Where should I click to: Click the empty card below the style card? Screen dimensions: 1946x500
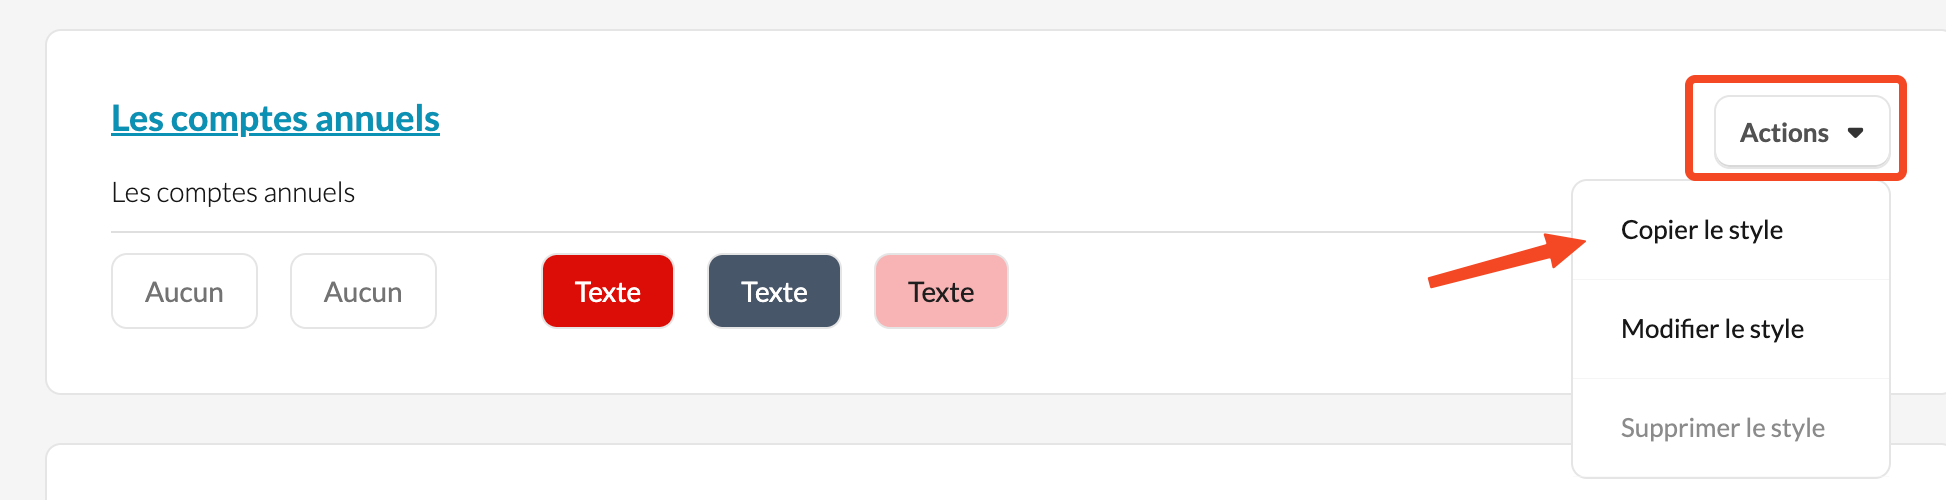click(x=800, y=475)
